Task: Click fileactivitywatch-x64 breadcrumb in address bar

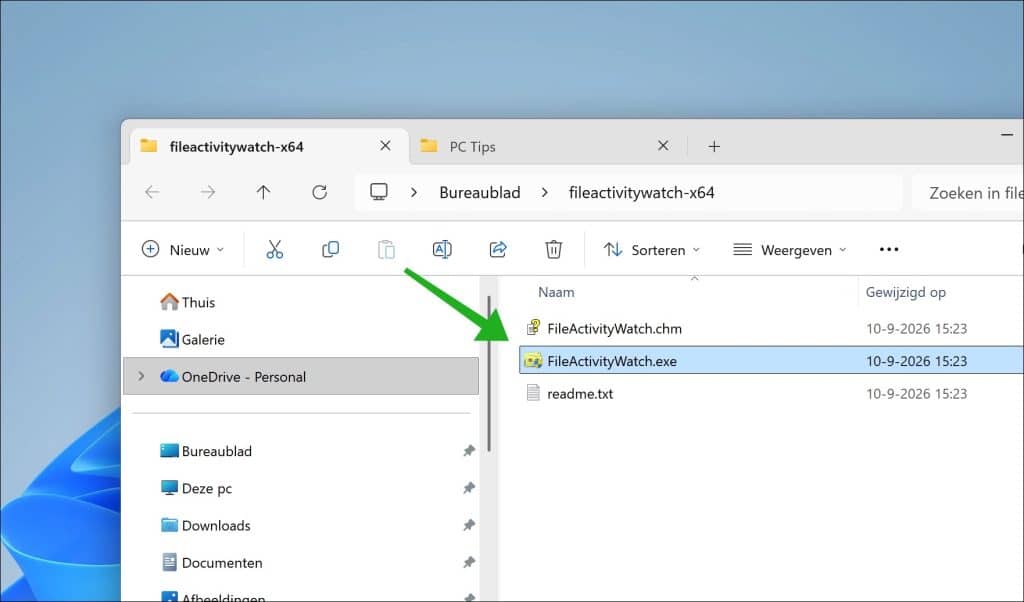Action: (x=641, y=193)
